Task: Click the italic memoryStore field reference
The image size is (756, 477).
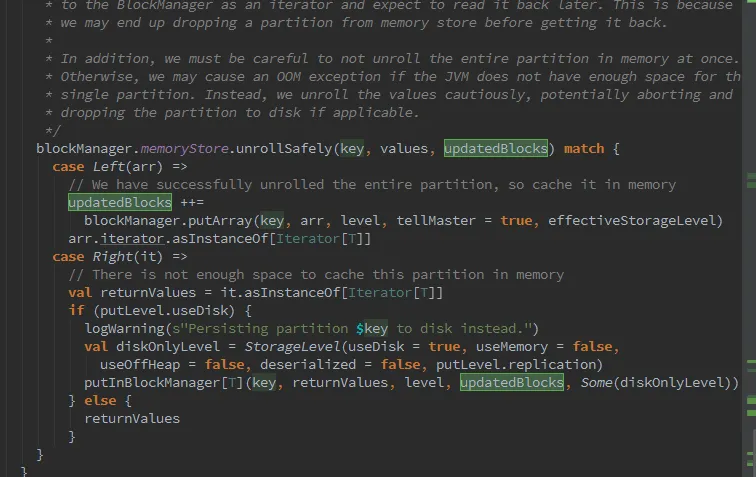Action: click(184, 149)
